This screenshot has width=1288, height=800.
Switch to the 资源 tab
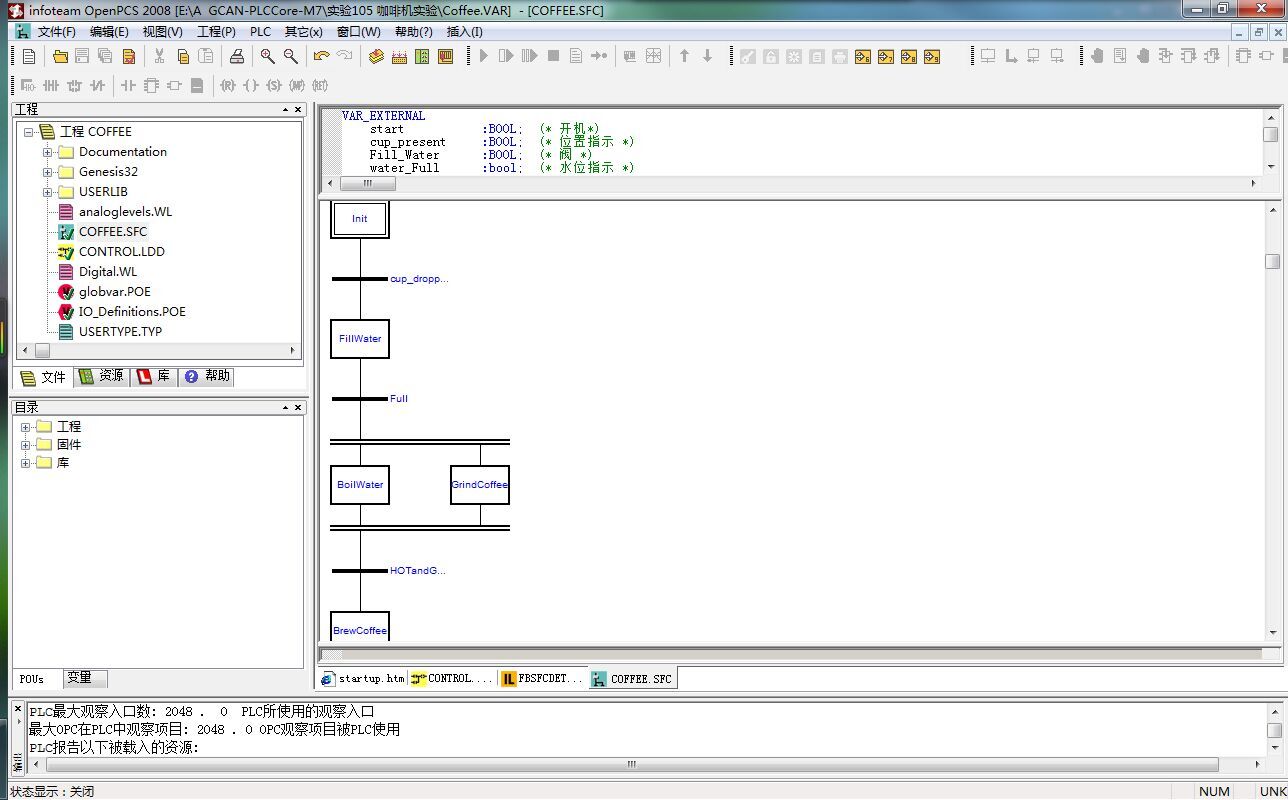[x=102, y=376]
